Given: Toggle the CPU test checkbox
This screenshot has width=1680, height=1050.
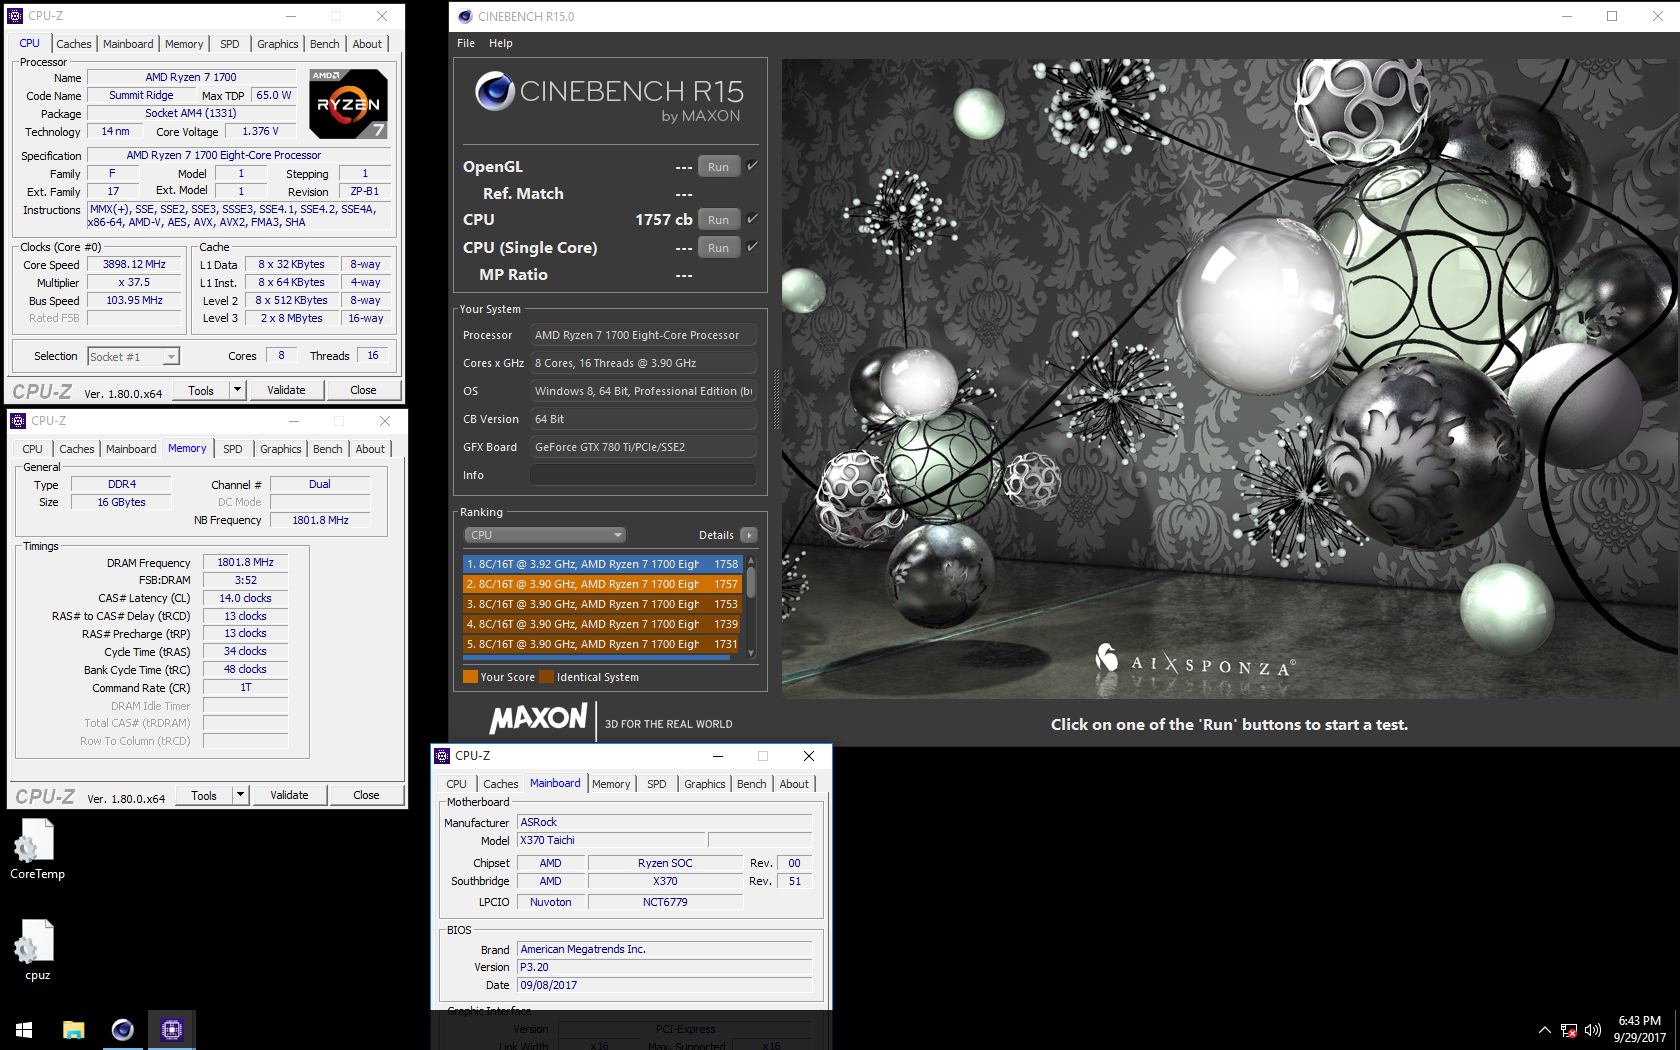Looking at the screenshot, I should point(752,219).
